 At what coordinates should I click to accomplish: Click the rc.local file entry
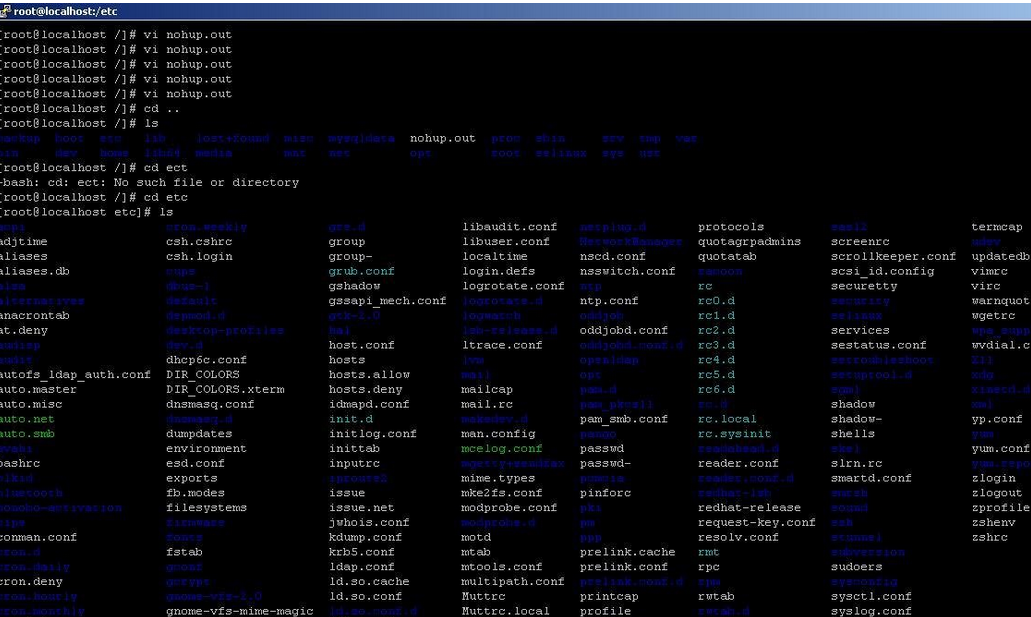click(727, 419)
